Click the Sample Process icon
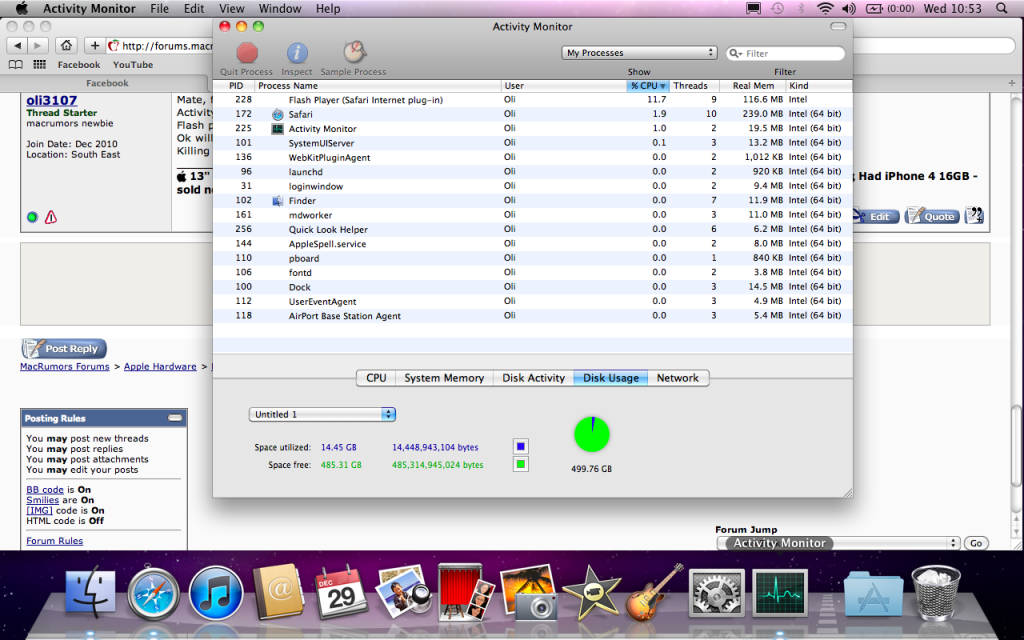The image size is (1024, 640). click(354, 52)
